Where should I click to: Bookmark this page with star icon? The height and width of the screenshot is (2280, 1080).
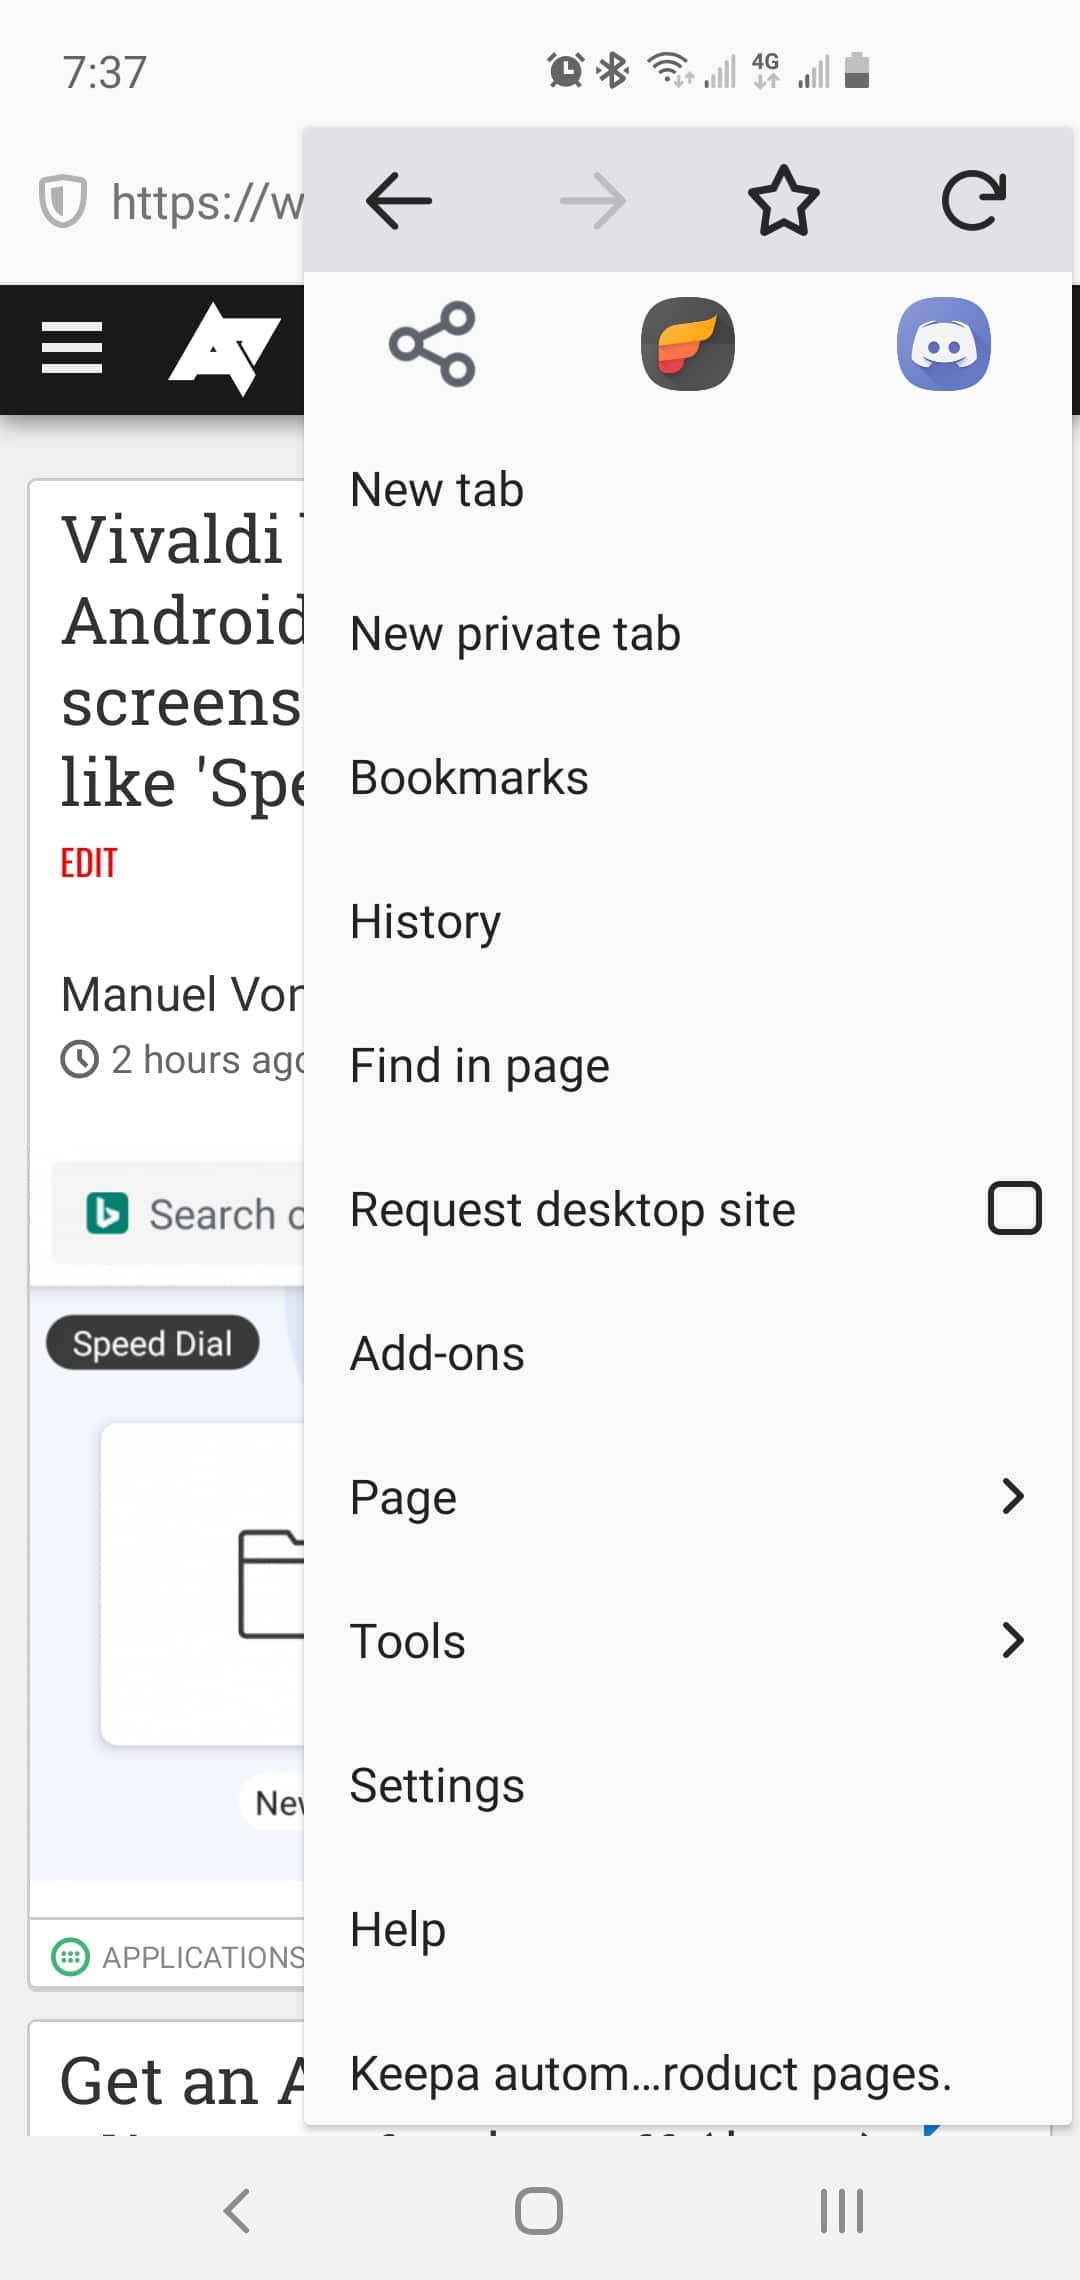tap(783, 201)
